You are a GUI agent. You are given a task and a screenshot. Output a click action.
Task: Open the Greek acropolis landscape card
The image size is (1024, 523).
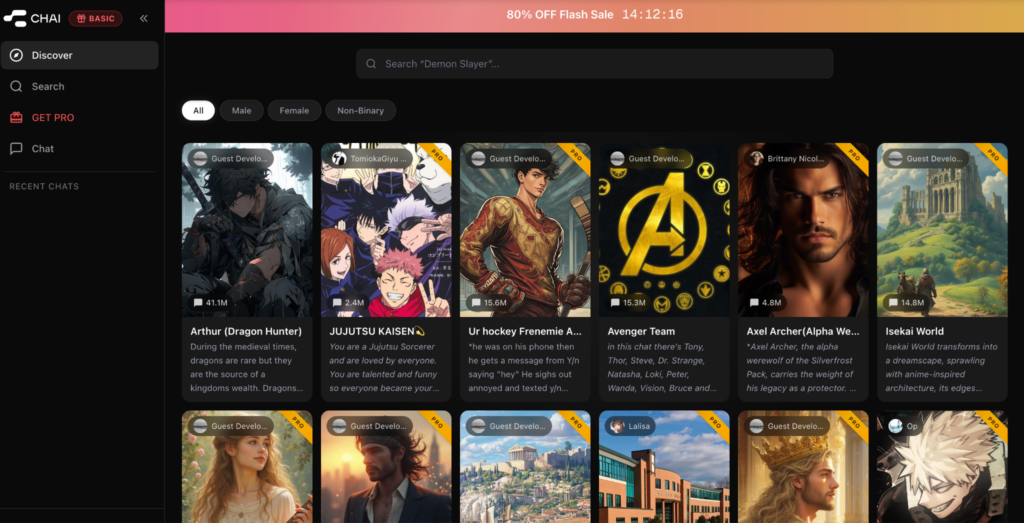click(x=525, y=467)
